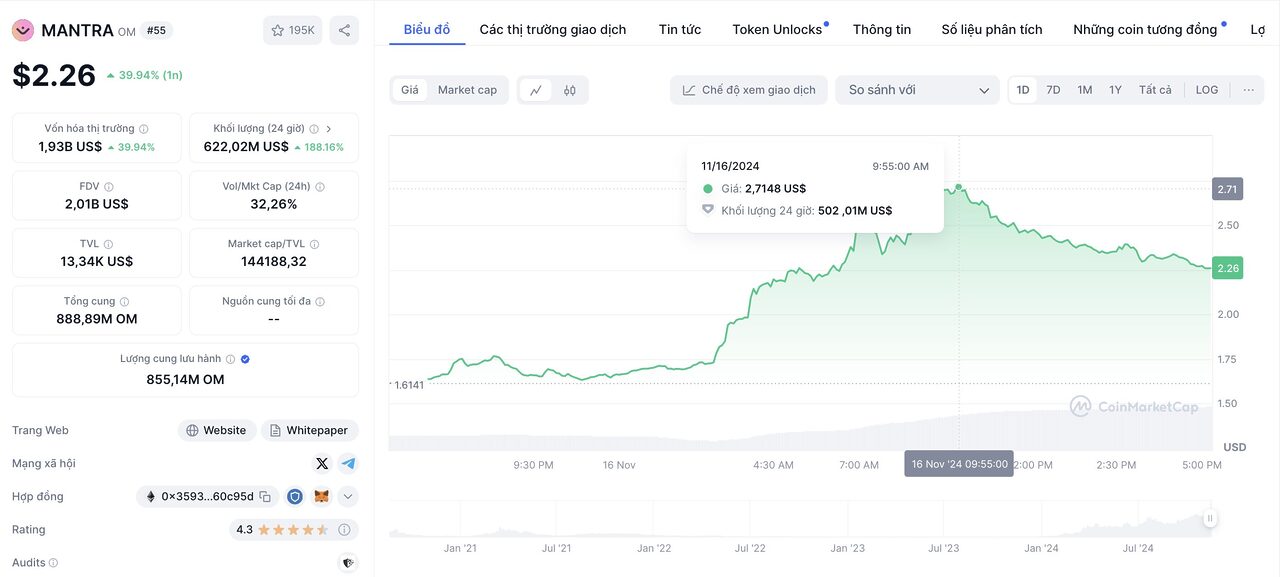This screenshot has width=1280, height=577.
Task: Set chart range to 1Y
Action: pos(1115,90)
